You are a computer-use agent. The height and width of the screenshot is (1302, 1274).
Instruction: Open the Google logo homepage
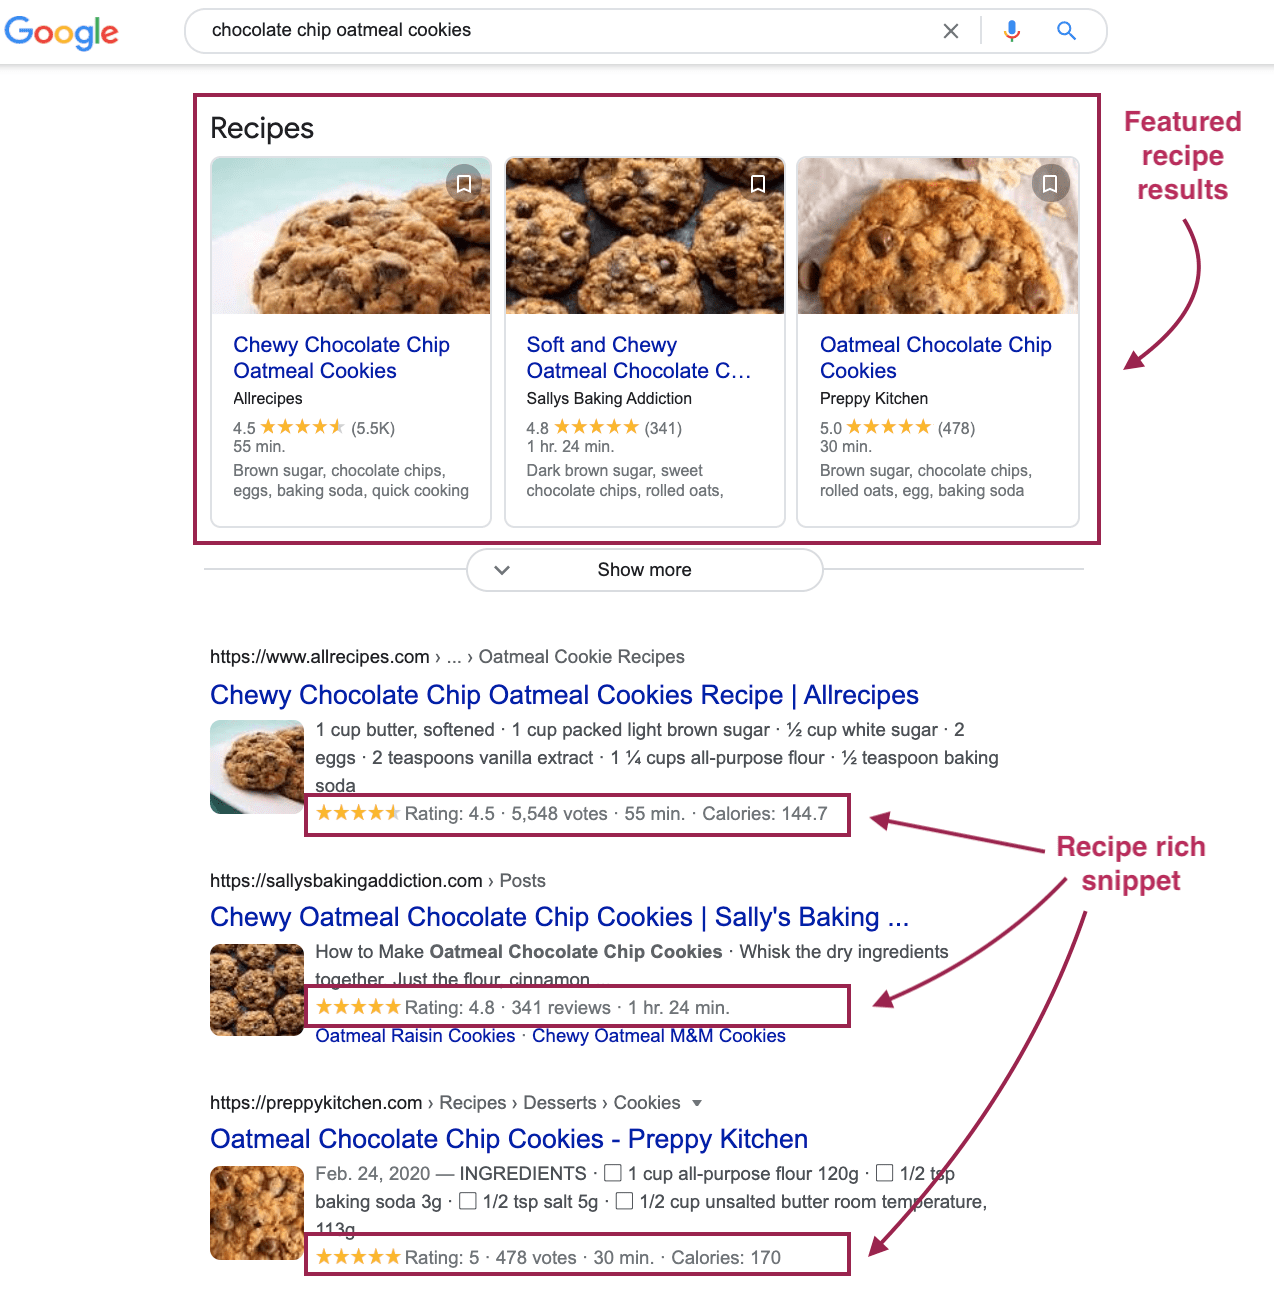click(x=62, y=32)
